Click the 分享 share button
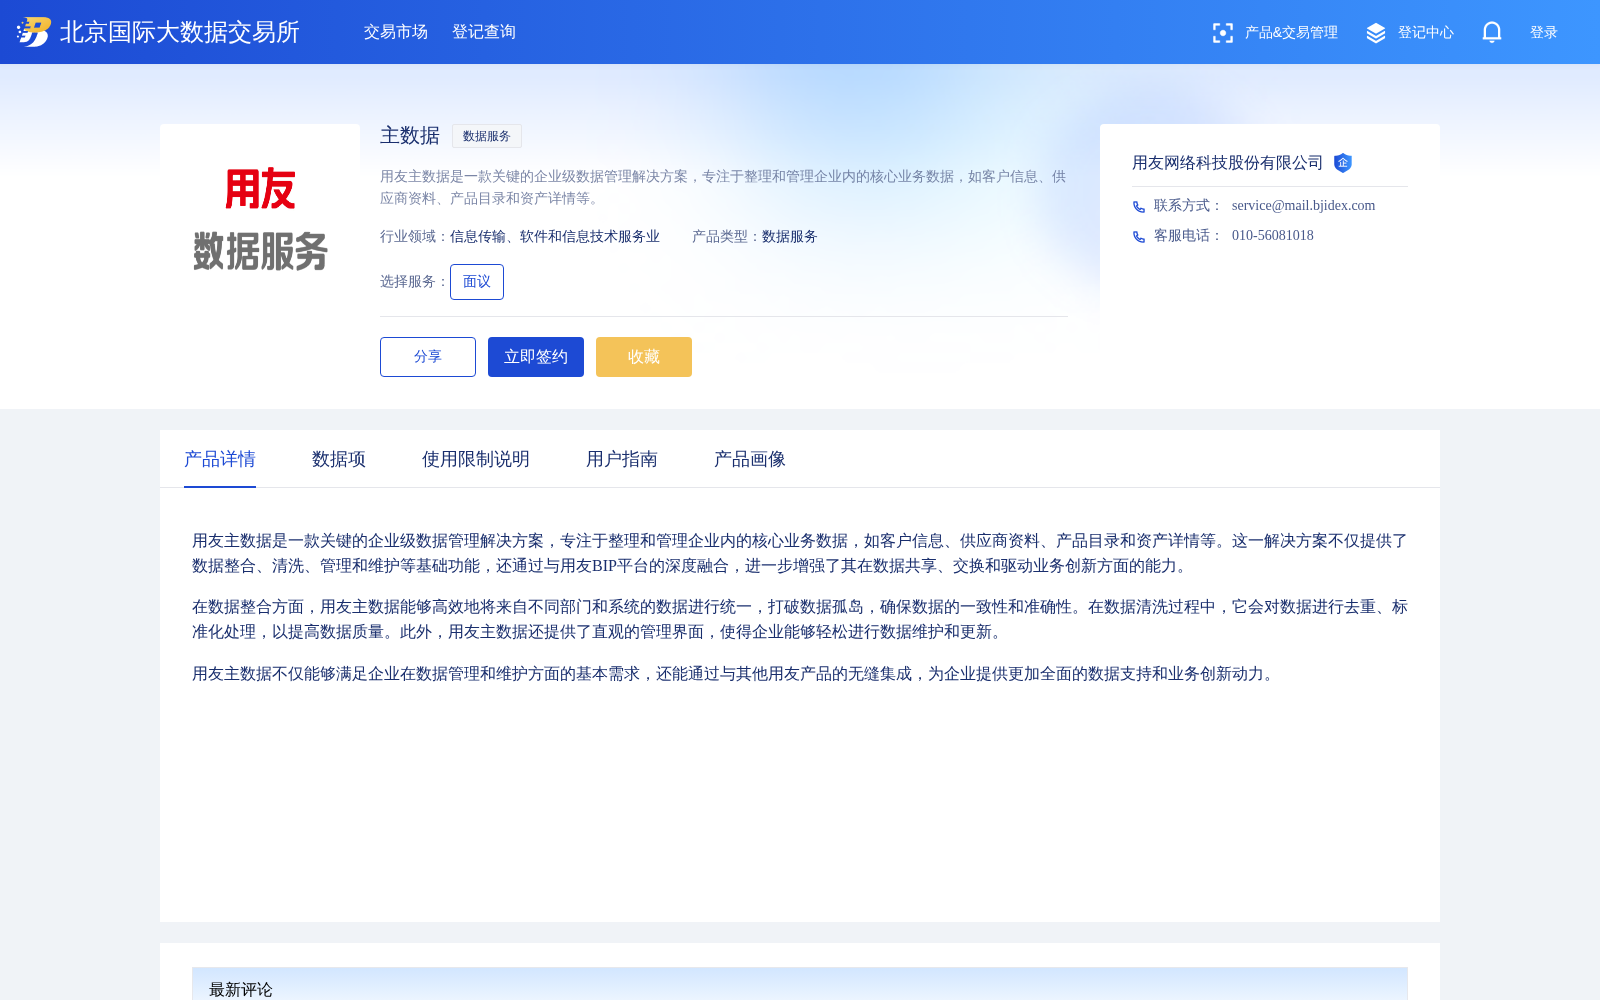This screenshot has height=1000, width=1600. click(428, 357)
